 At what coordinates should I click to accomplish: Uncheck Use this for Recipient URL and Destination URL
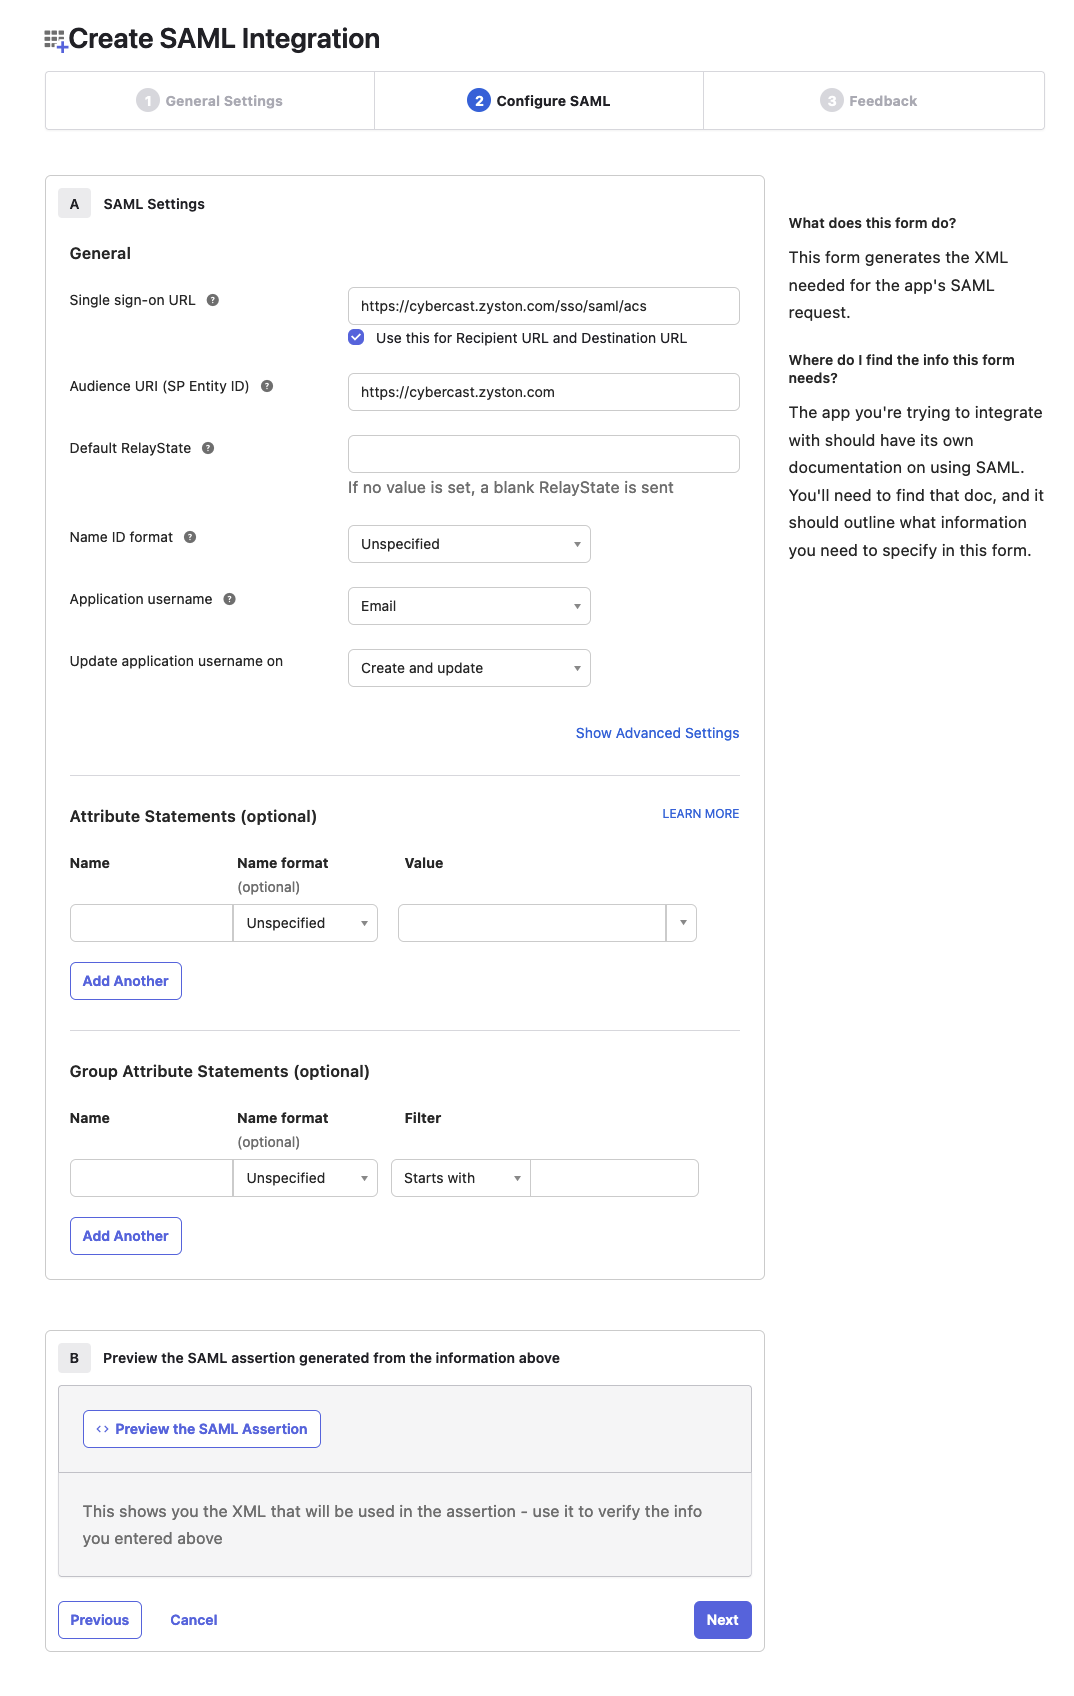(357, 338)
